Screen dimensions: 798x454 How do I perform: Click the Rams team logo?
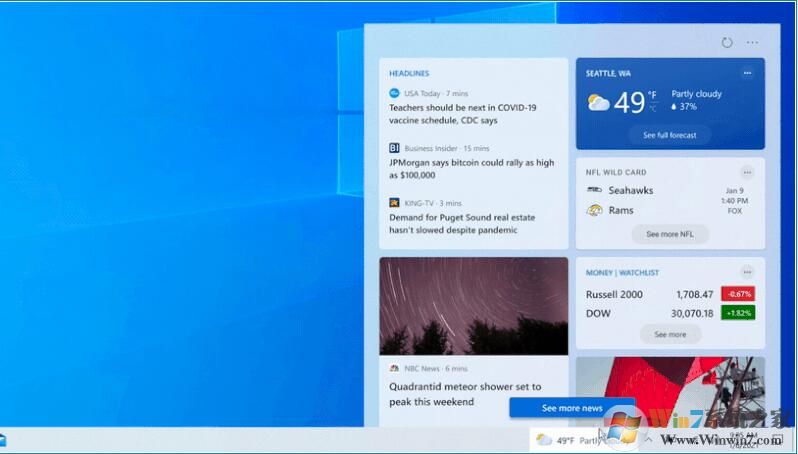coord(594,210)
